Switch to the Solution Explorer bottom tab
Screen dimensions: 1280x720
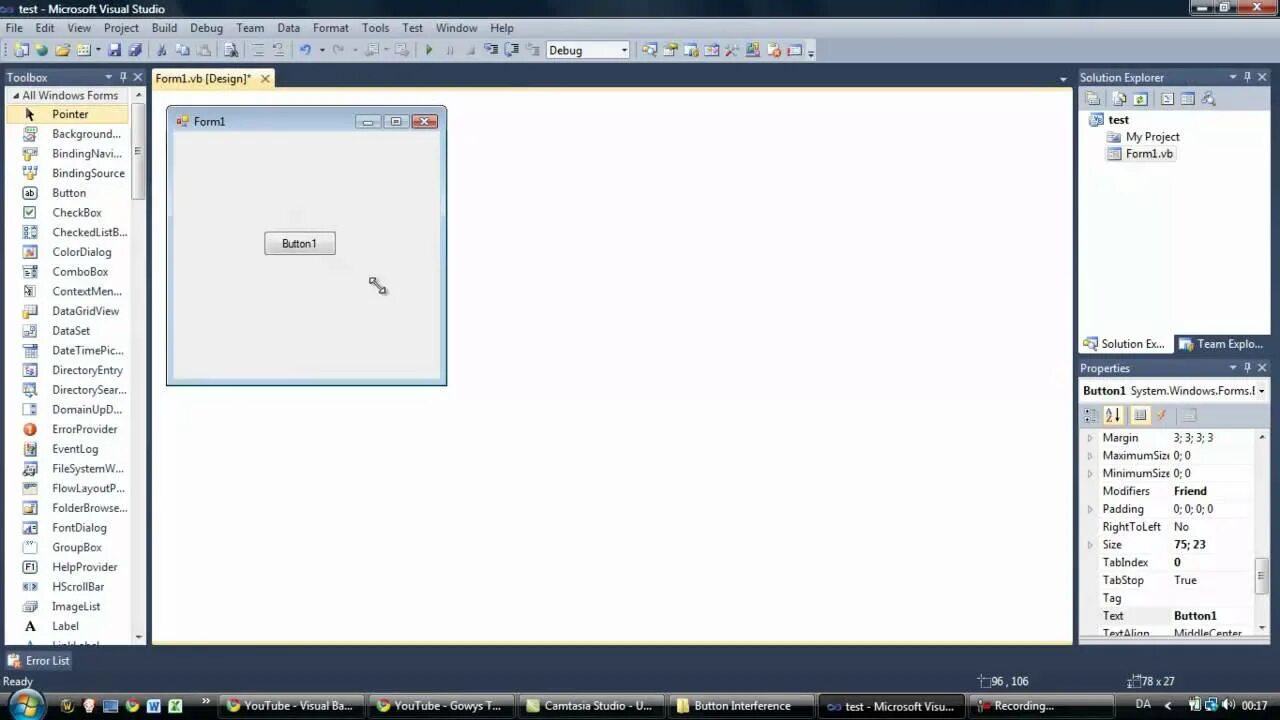[x=1125, y=344]
